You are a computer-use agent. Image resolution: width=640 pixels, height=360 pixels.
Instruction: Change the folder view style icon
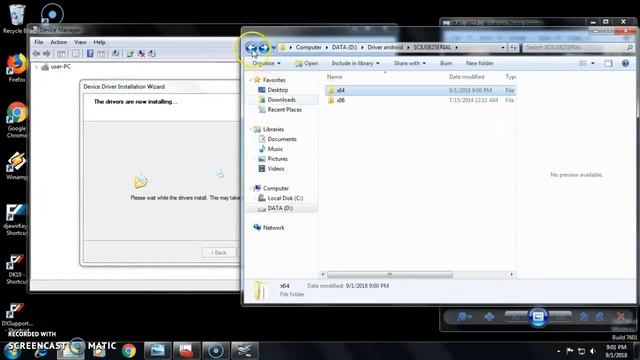click(582, 63)
